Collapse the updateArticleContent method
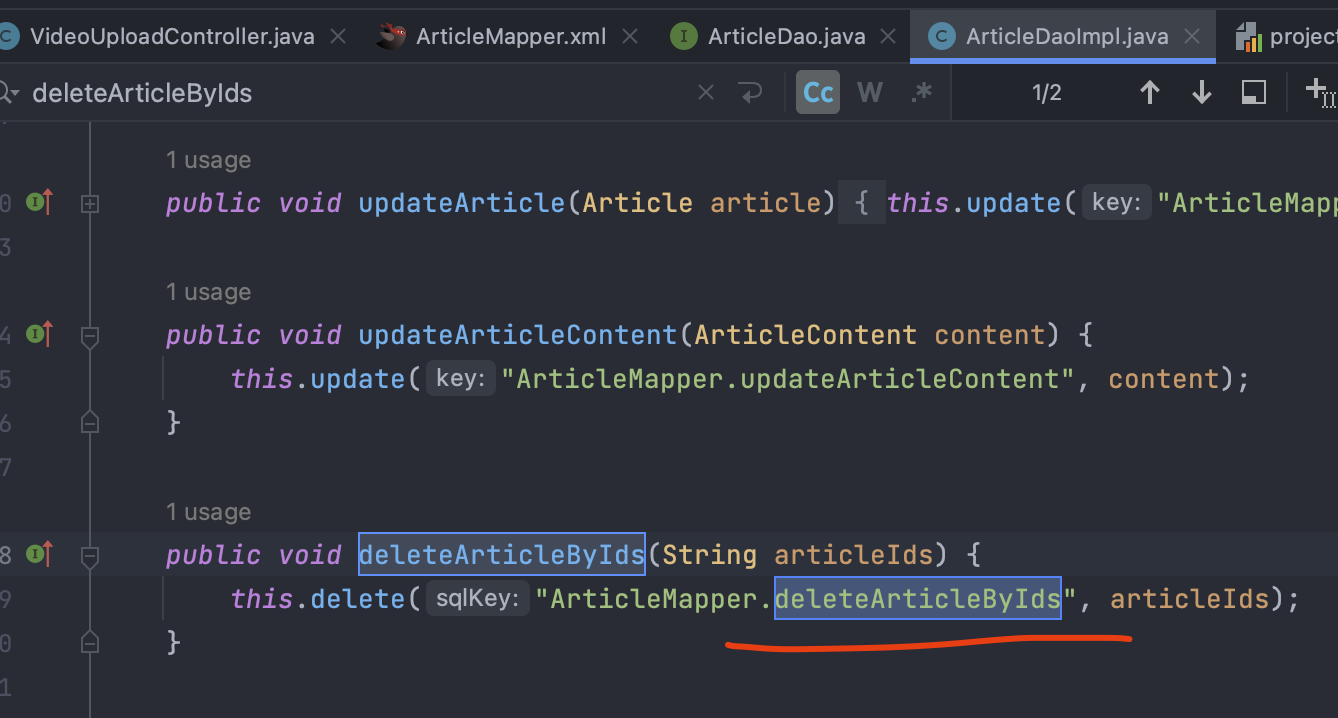The height and width of the screenshot is (718, 1338). pyautogui.click(x=90, y=337)
